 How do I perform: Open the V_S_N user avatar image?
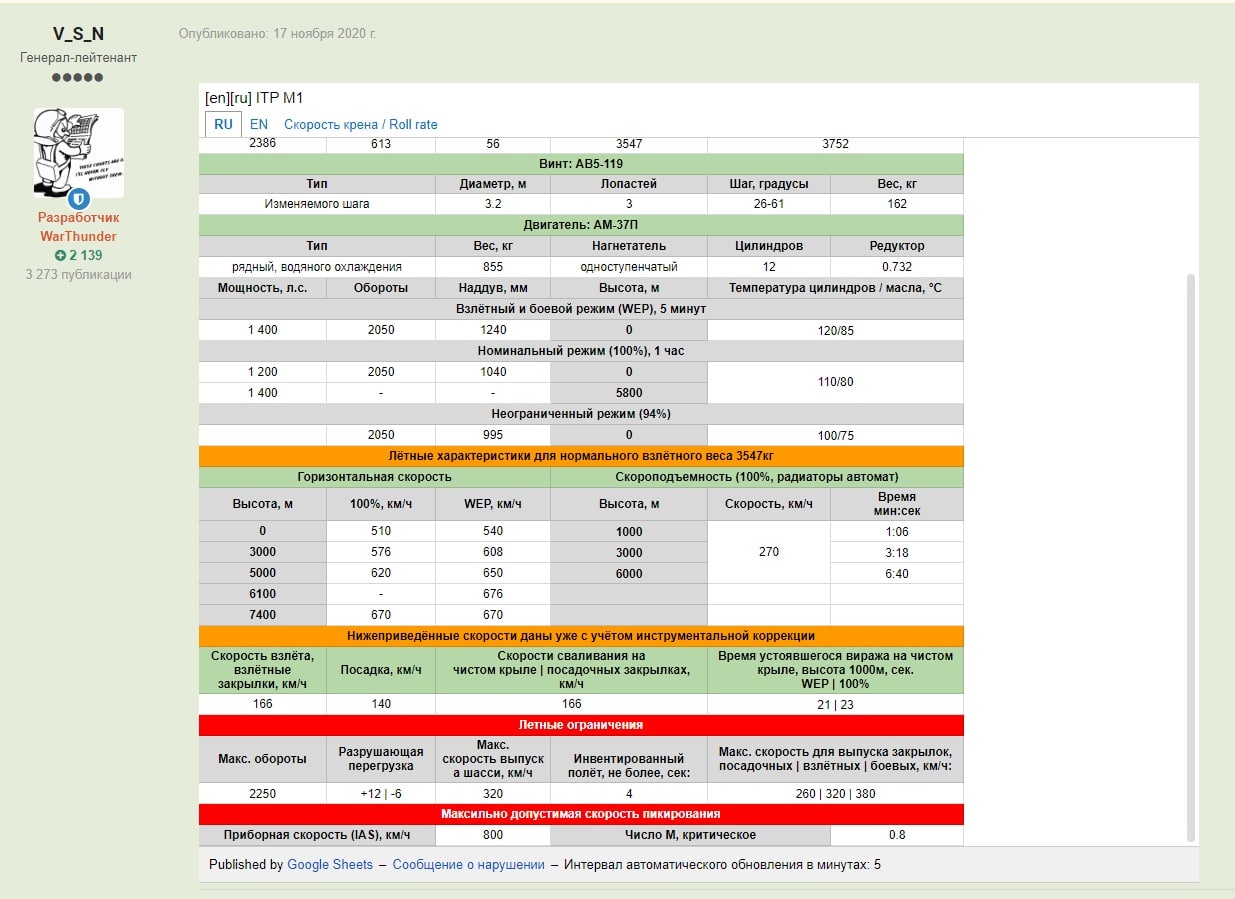pyautogui.click(x=79, y=153)
